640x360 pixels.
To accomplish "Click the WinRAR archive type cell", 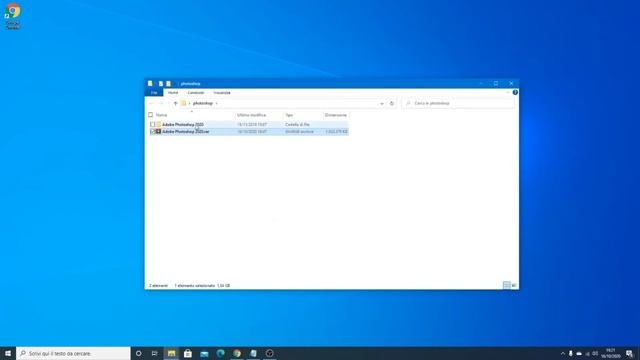I will coord(300,132).
